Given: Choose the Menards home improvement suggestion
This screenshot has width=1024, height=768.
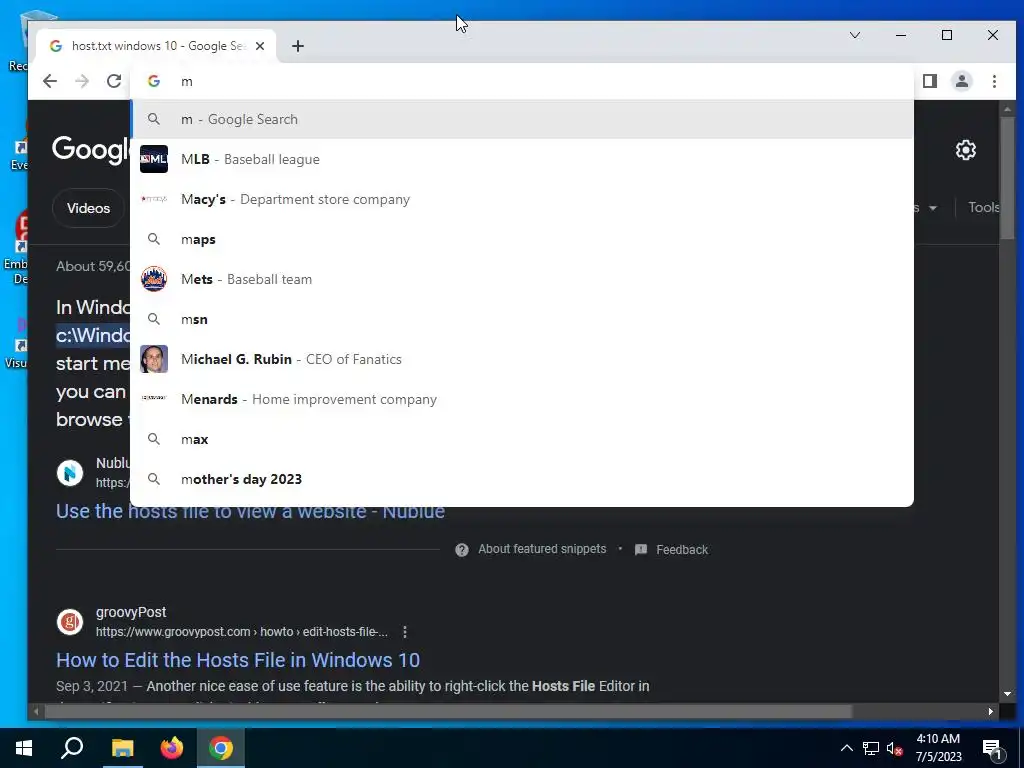Looking at the screenshot, I should pyautogui.click(x=522, y=399).
